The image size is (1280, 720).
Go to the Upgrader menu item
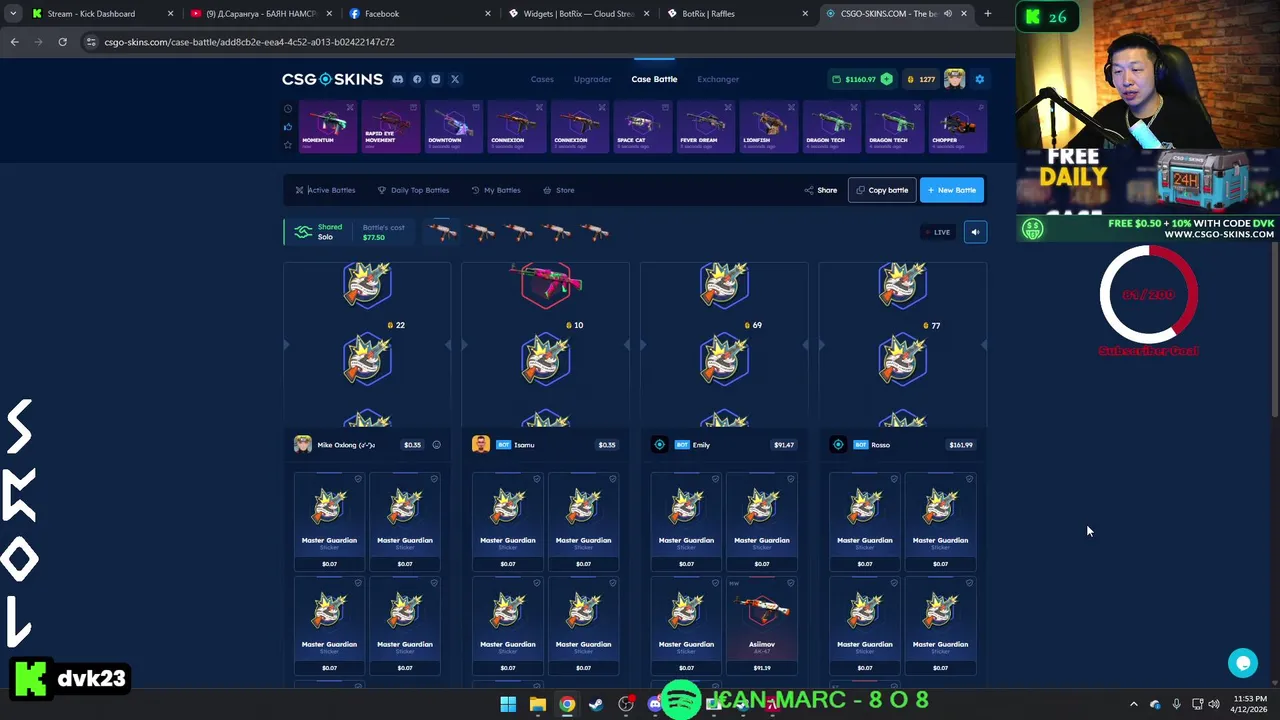(592, 79)
